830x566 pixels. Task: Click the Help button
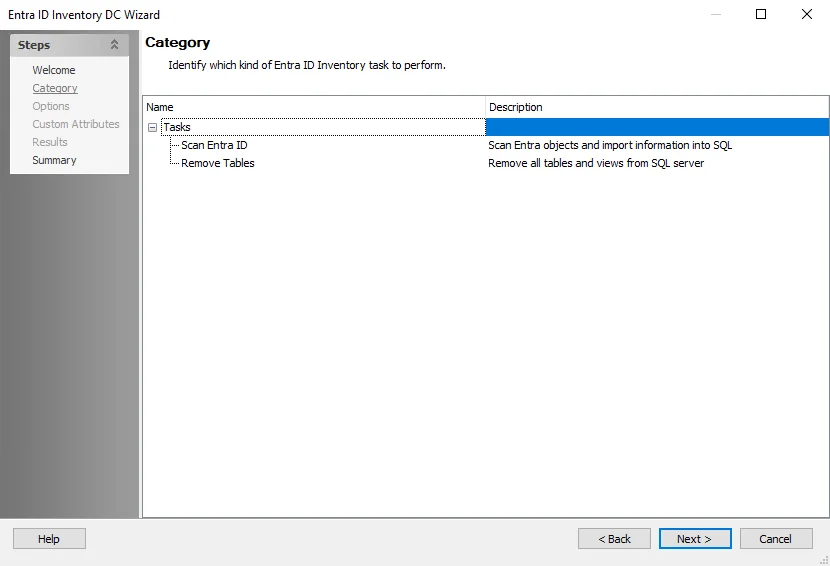(49, 538)
